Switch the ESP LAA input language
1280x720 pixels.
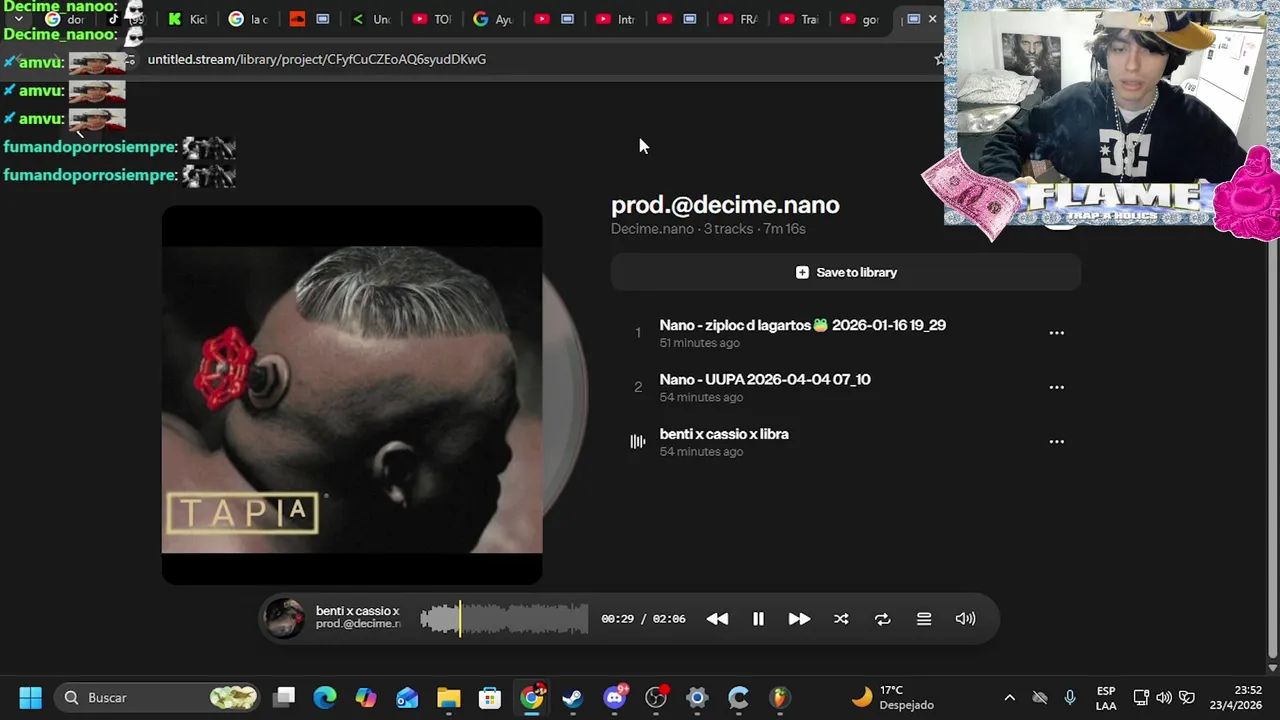[x=1106, y=698]
